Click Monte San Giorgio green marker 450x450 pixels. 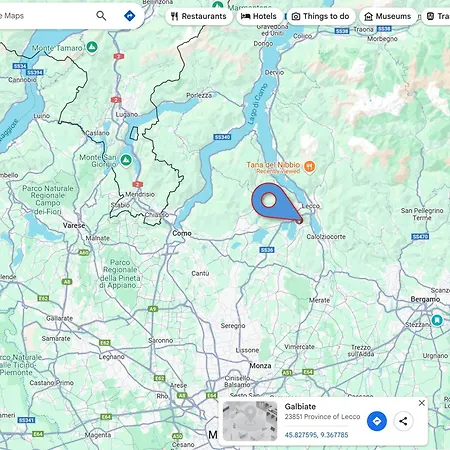pyautogui.click(x=126, y=160)
